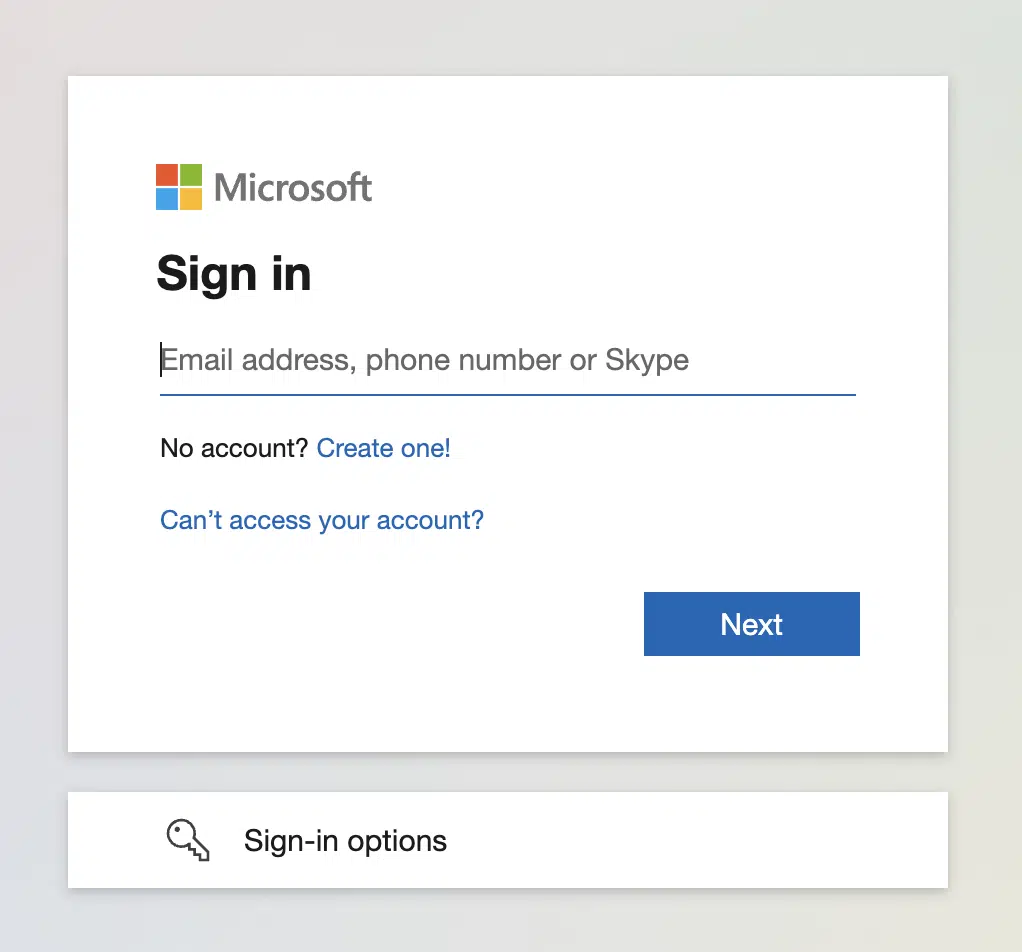Click Can't access your account?
Viewport: 1022px width, 952px height.
pos(321,520)
